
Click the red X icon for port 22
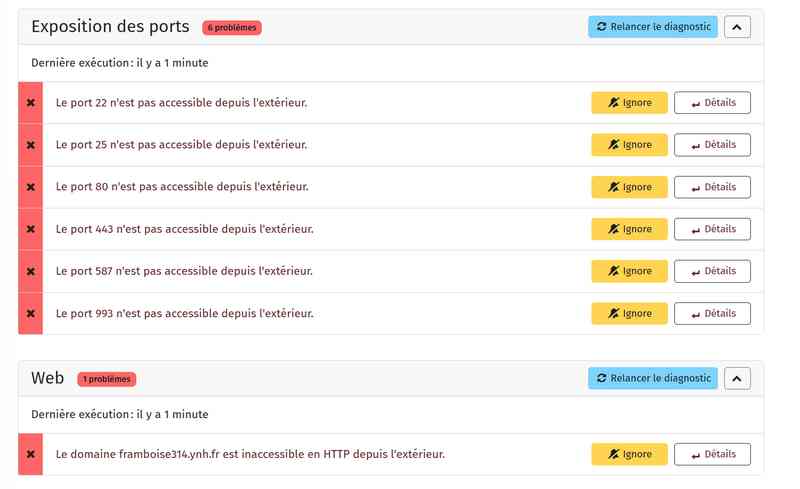coord(30,103)
